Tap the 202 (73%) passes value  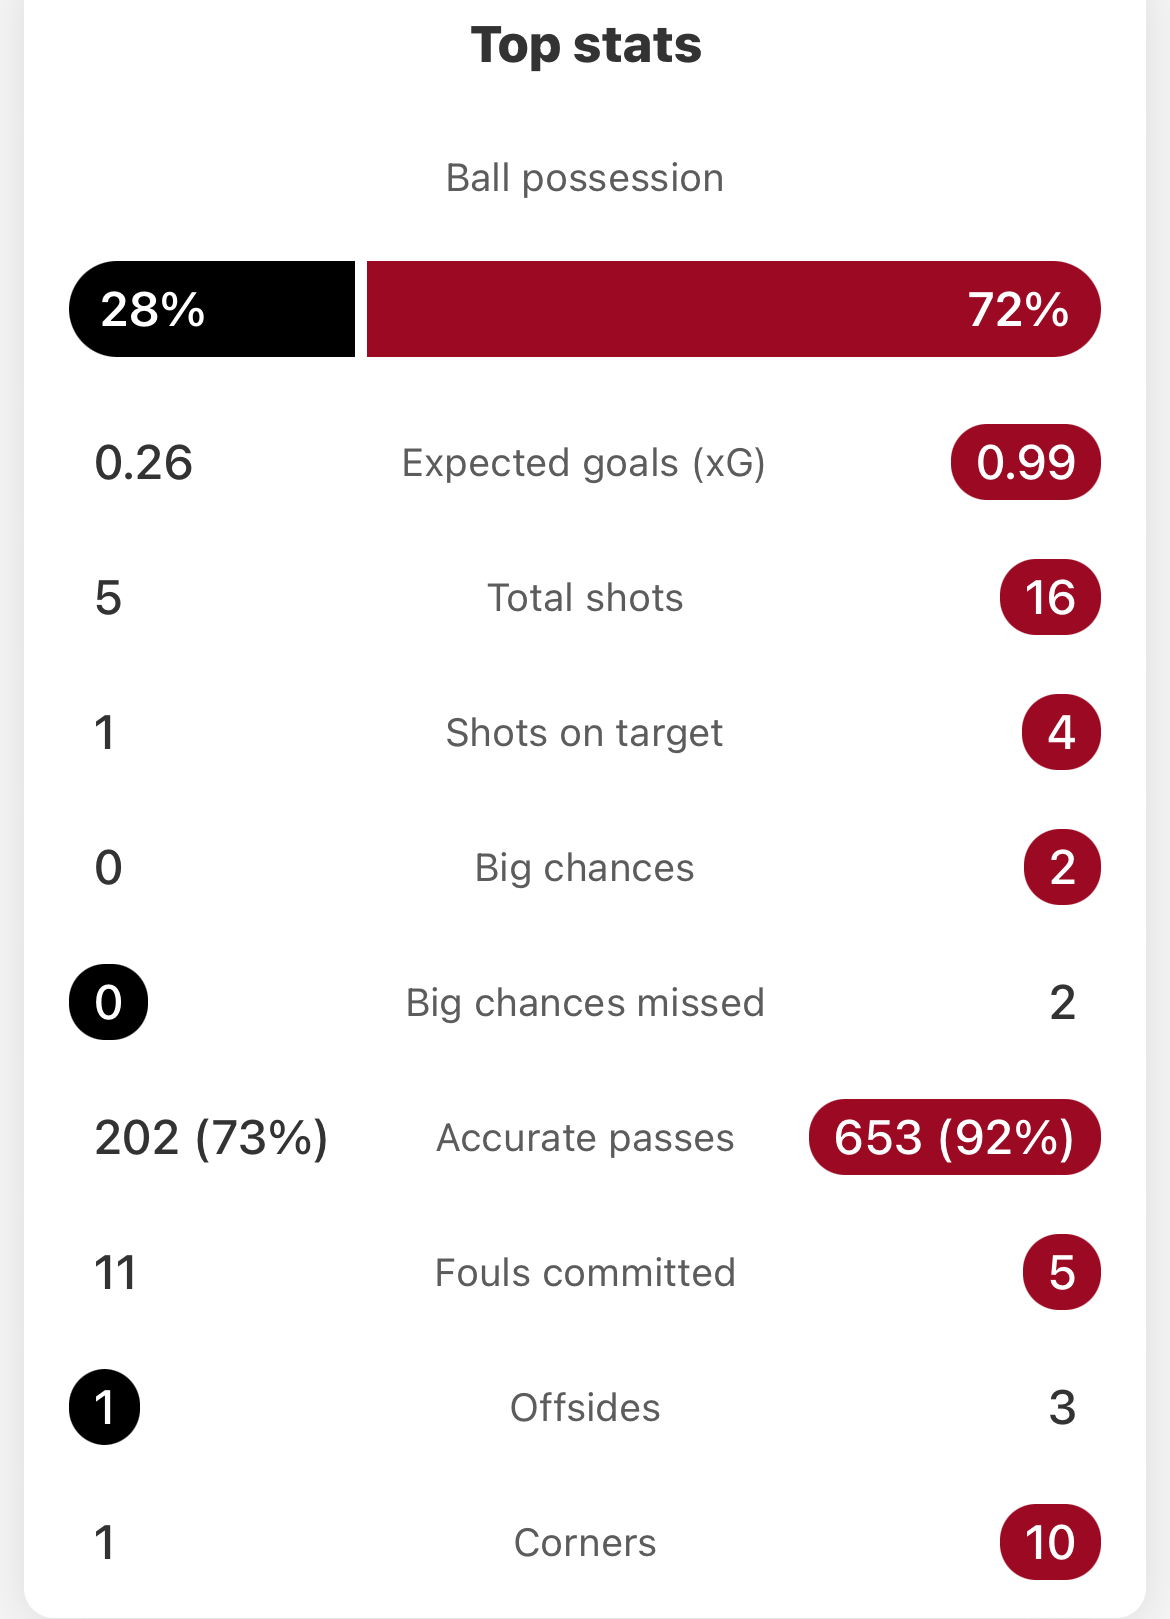click(x=211, y=1137)
